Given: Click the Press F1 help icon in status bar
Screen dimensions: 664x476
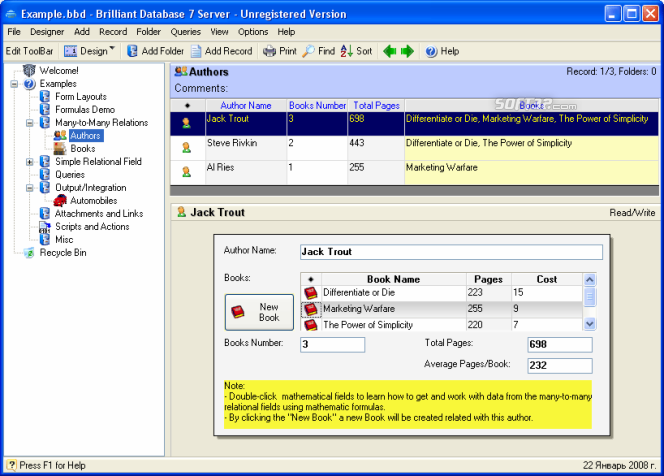Looking at the screenshot, I should 11,465.
